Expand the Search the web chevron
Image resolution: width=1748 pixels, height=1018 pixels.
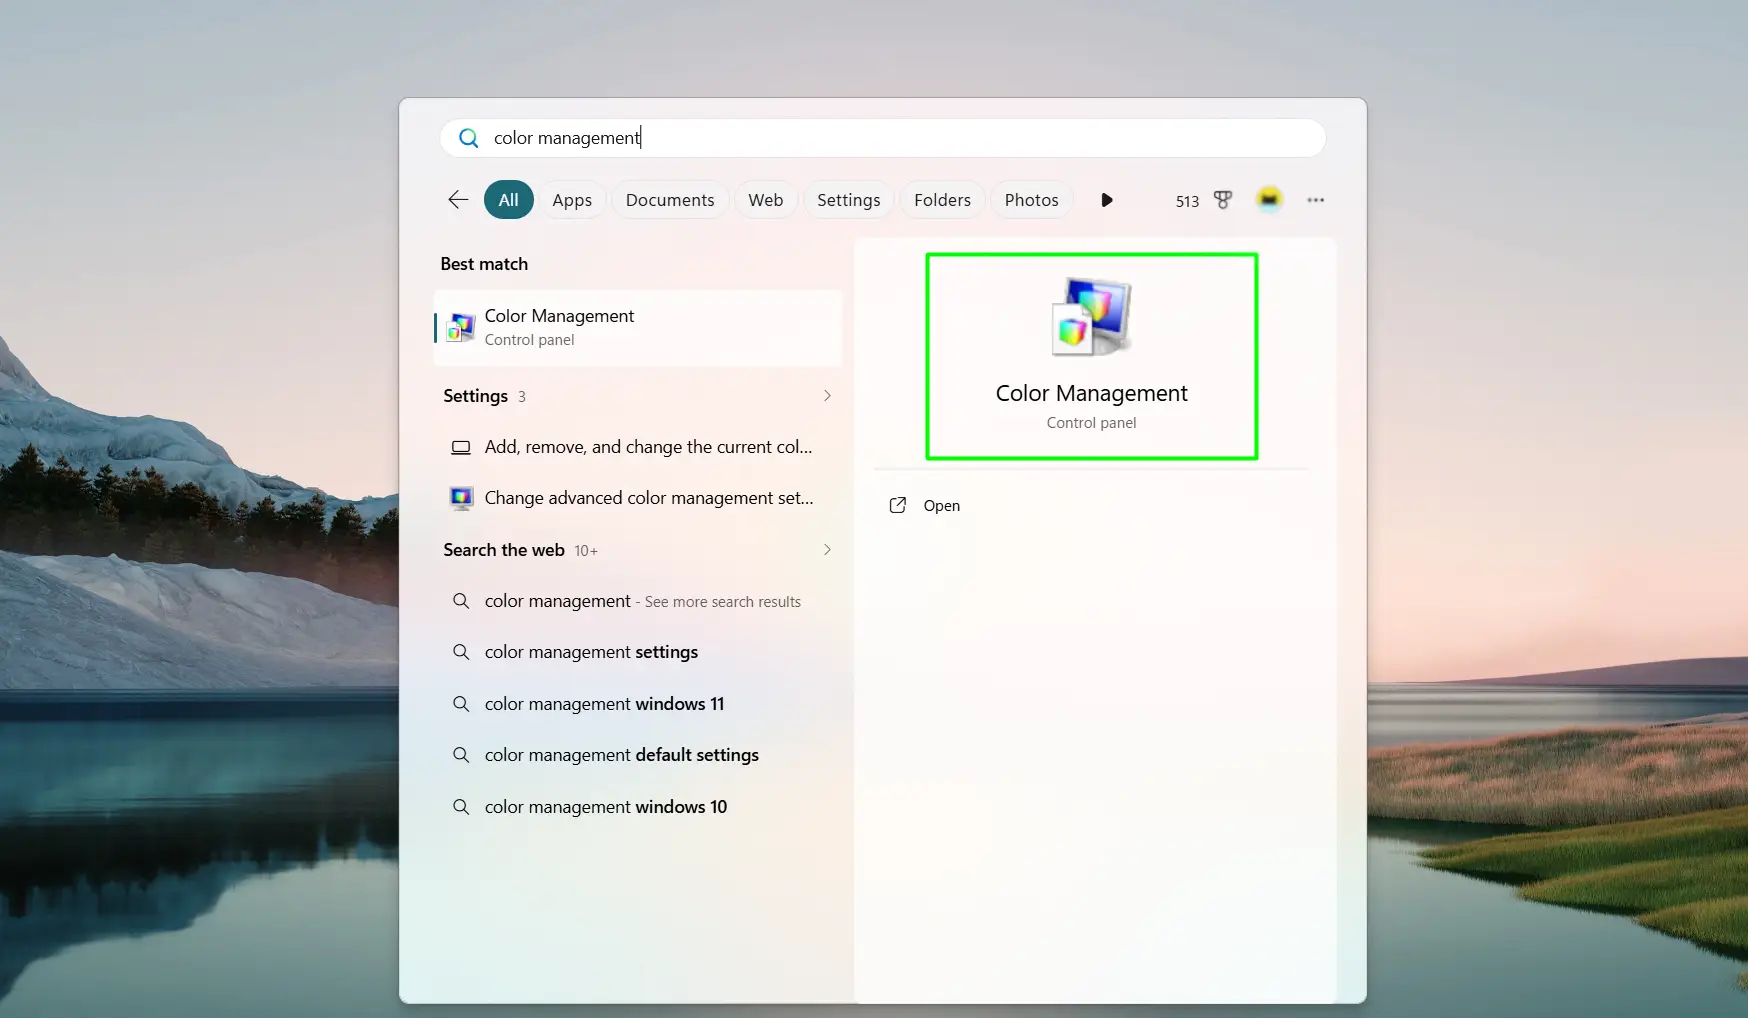pyautogui.click(x=827, y=550)
